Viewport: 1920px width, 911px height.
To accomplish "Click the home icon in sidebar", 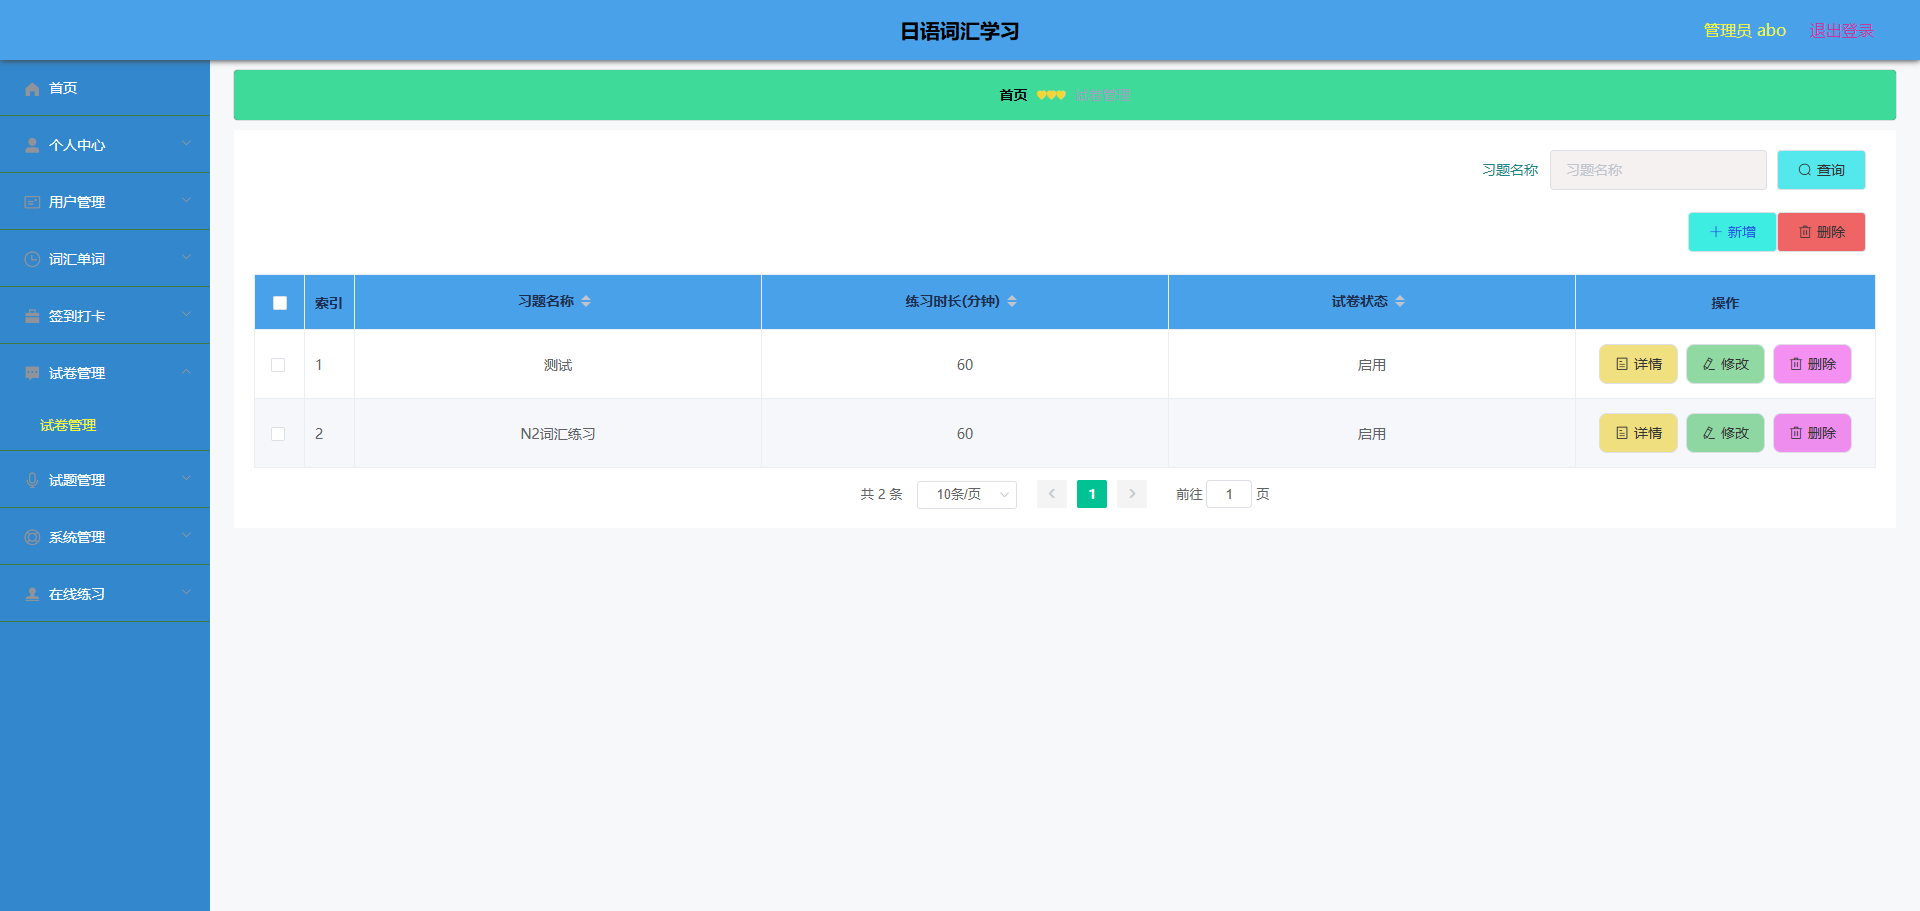I will coord(32,89).
